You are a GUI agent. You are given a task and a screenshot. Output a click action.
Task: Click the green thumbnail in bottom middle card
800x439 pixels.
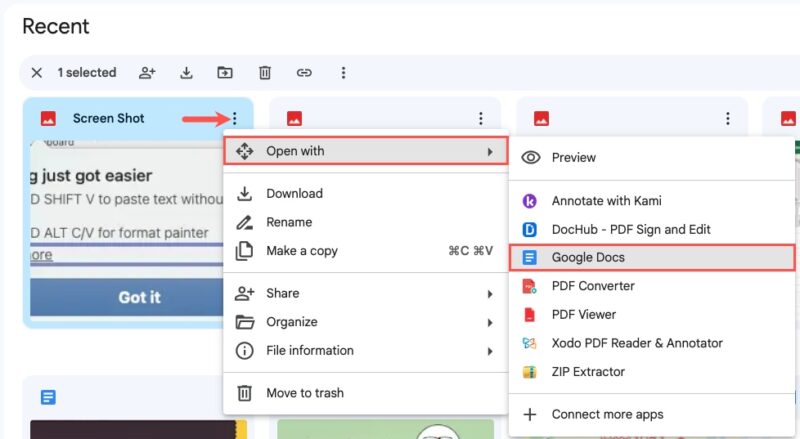click(x=385, y=429)
